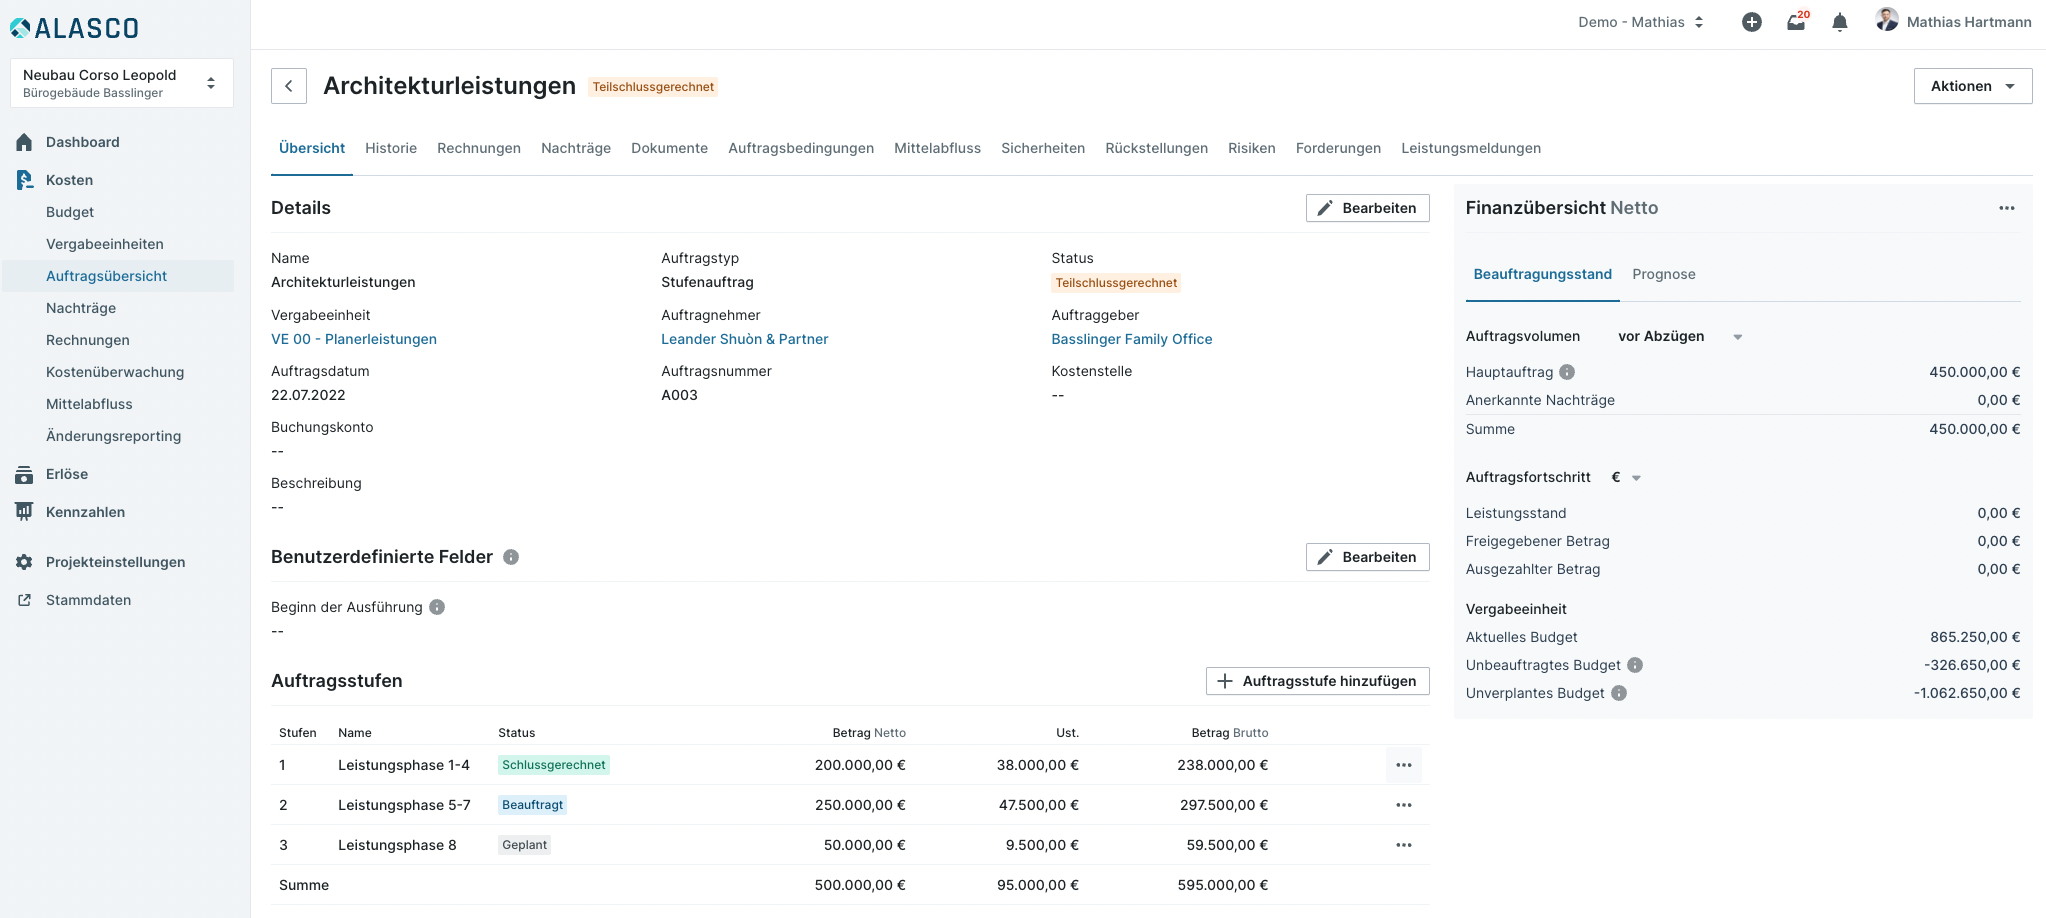This screenshot has height=918, width=2046.
Task: Open the Aktionen dropdown
Action: pos(1973,86)
